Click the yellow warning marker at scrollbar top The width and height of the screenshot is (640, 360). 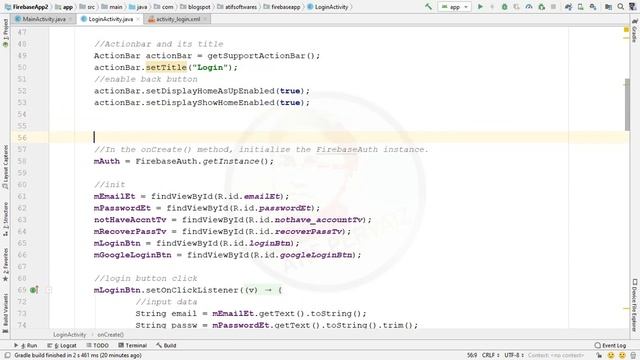627,30
